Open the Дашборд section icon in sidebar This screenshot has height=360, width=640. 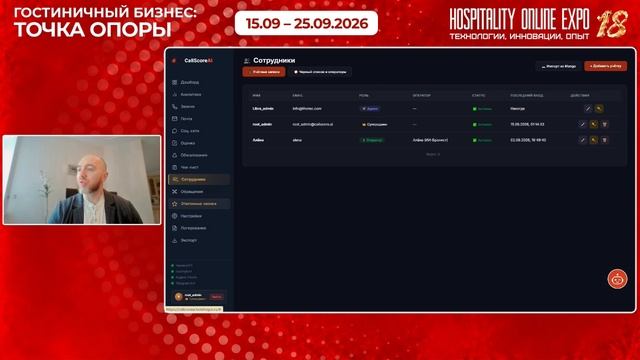(175, 82)
